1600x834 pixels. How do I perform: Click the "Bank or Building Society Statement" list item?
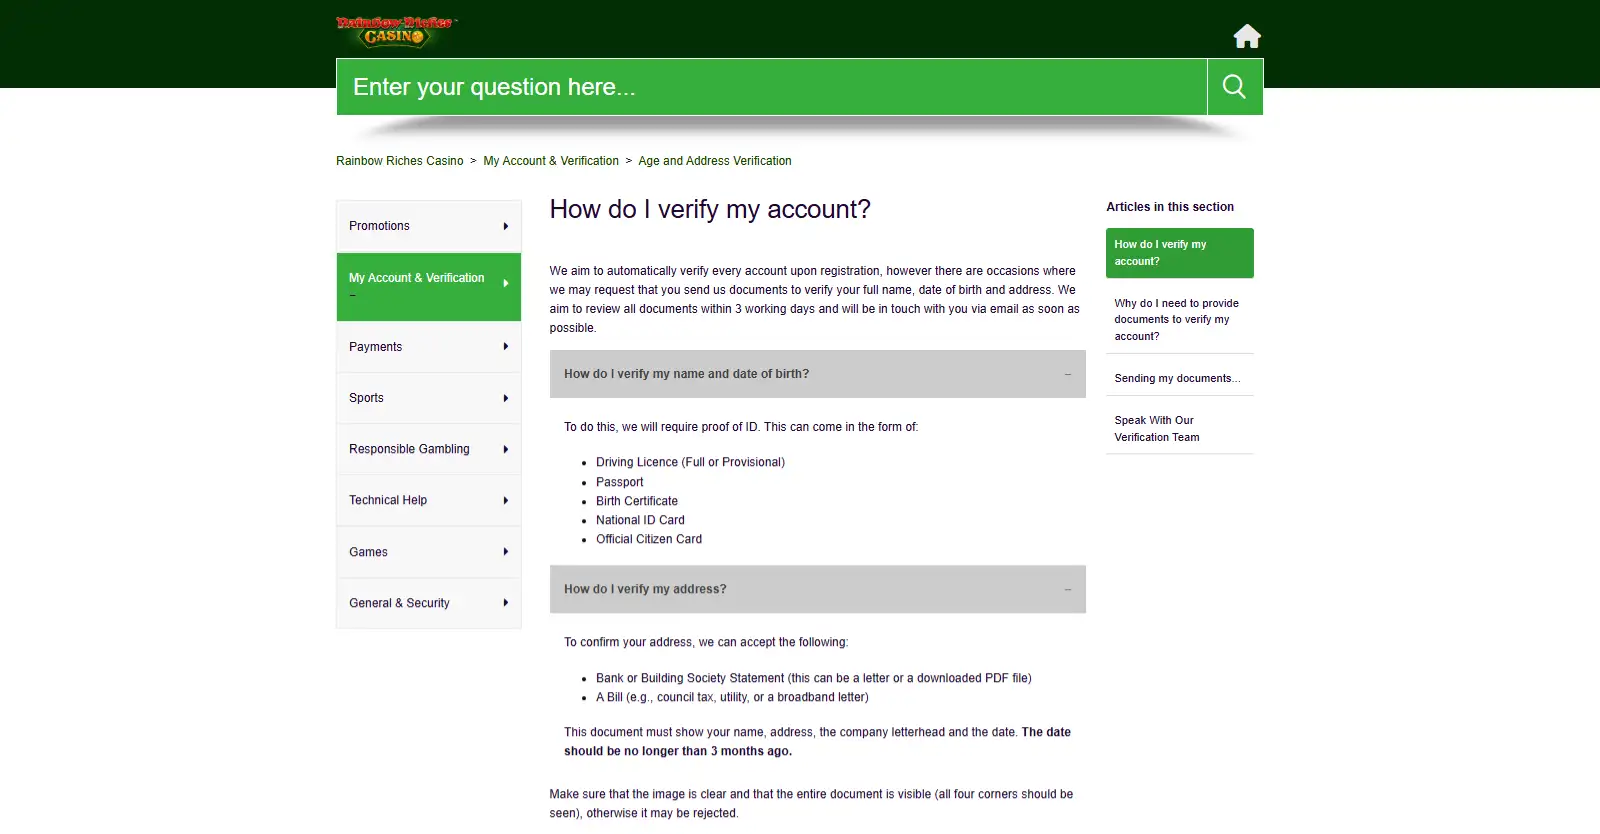(x=814, y=678)
